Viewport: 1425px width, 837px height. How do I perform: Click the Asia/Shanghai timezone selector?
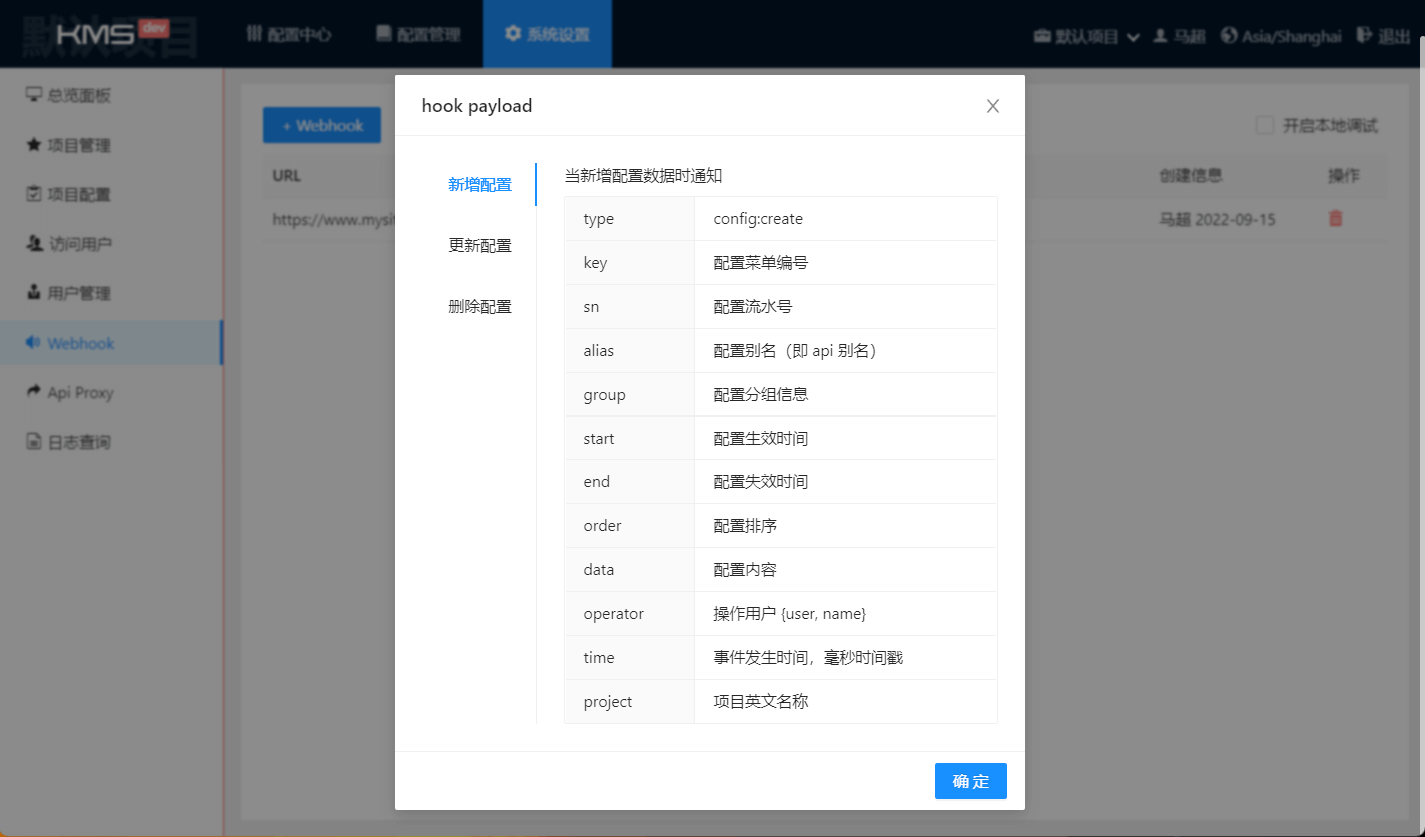tap(1280, 36)
